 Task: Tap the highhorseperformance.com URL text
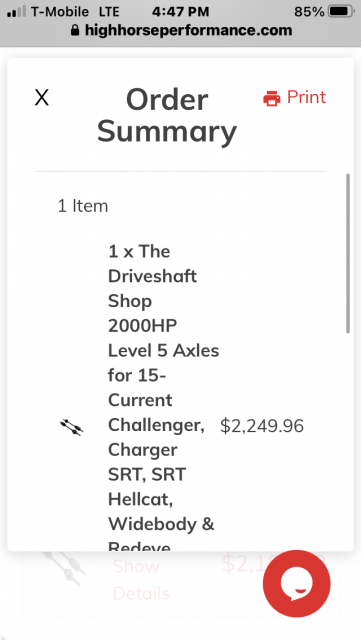pyautogui.click(x=188, y=30)
